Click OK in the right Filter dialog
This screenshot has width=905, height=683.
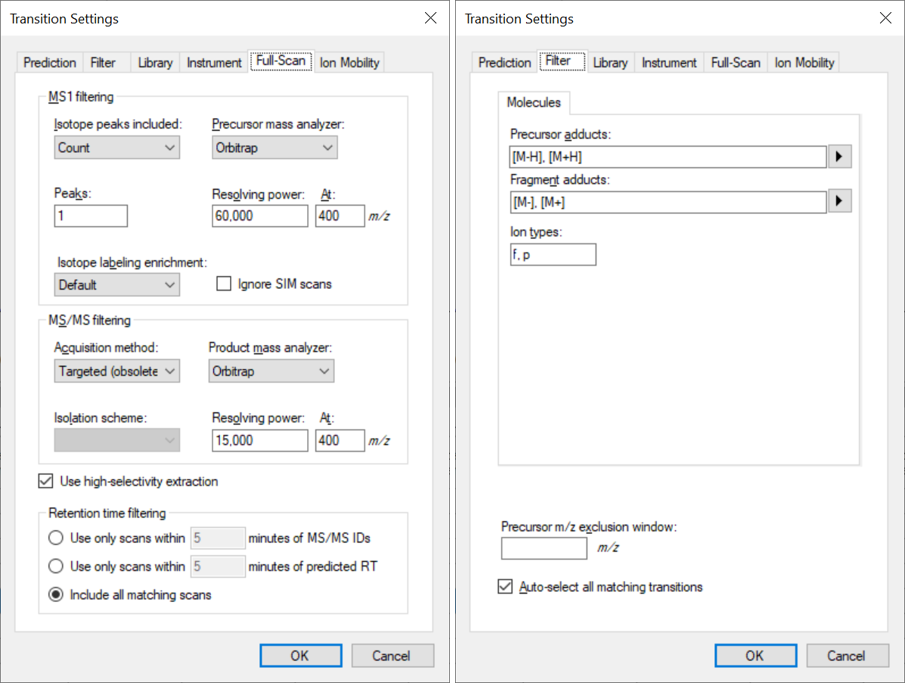coord(755,656)
